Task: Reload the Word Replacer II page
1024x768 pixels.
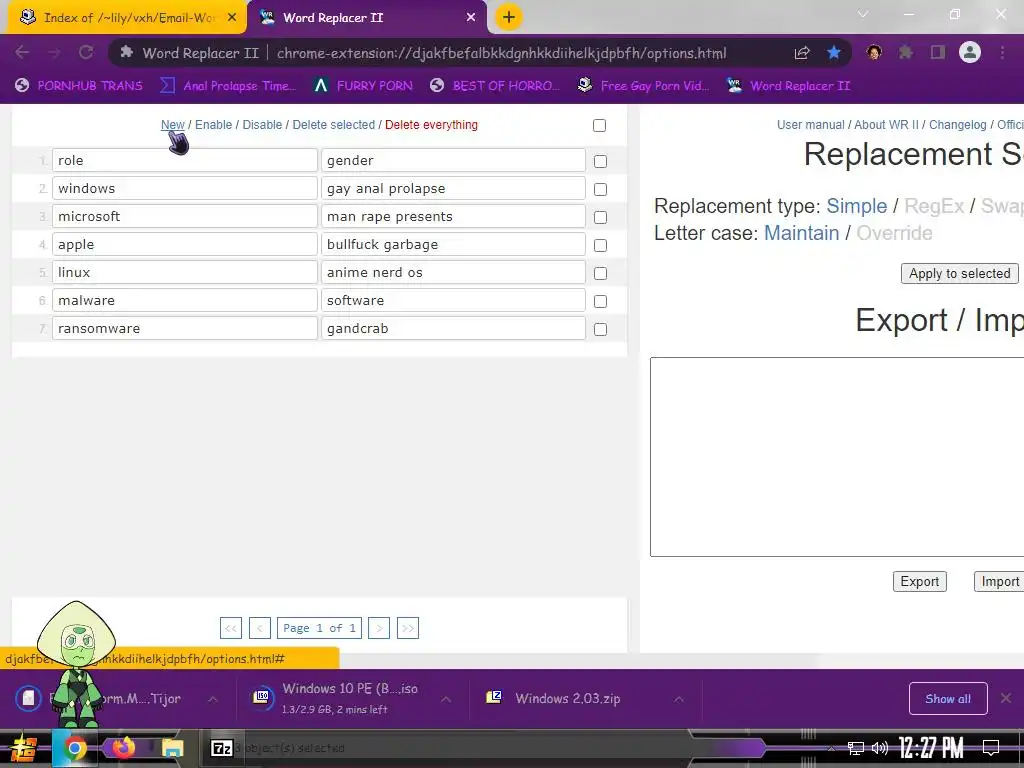Action: 86,53
